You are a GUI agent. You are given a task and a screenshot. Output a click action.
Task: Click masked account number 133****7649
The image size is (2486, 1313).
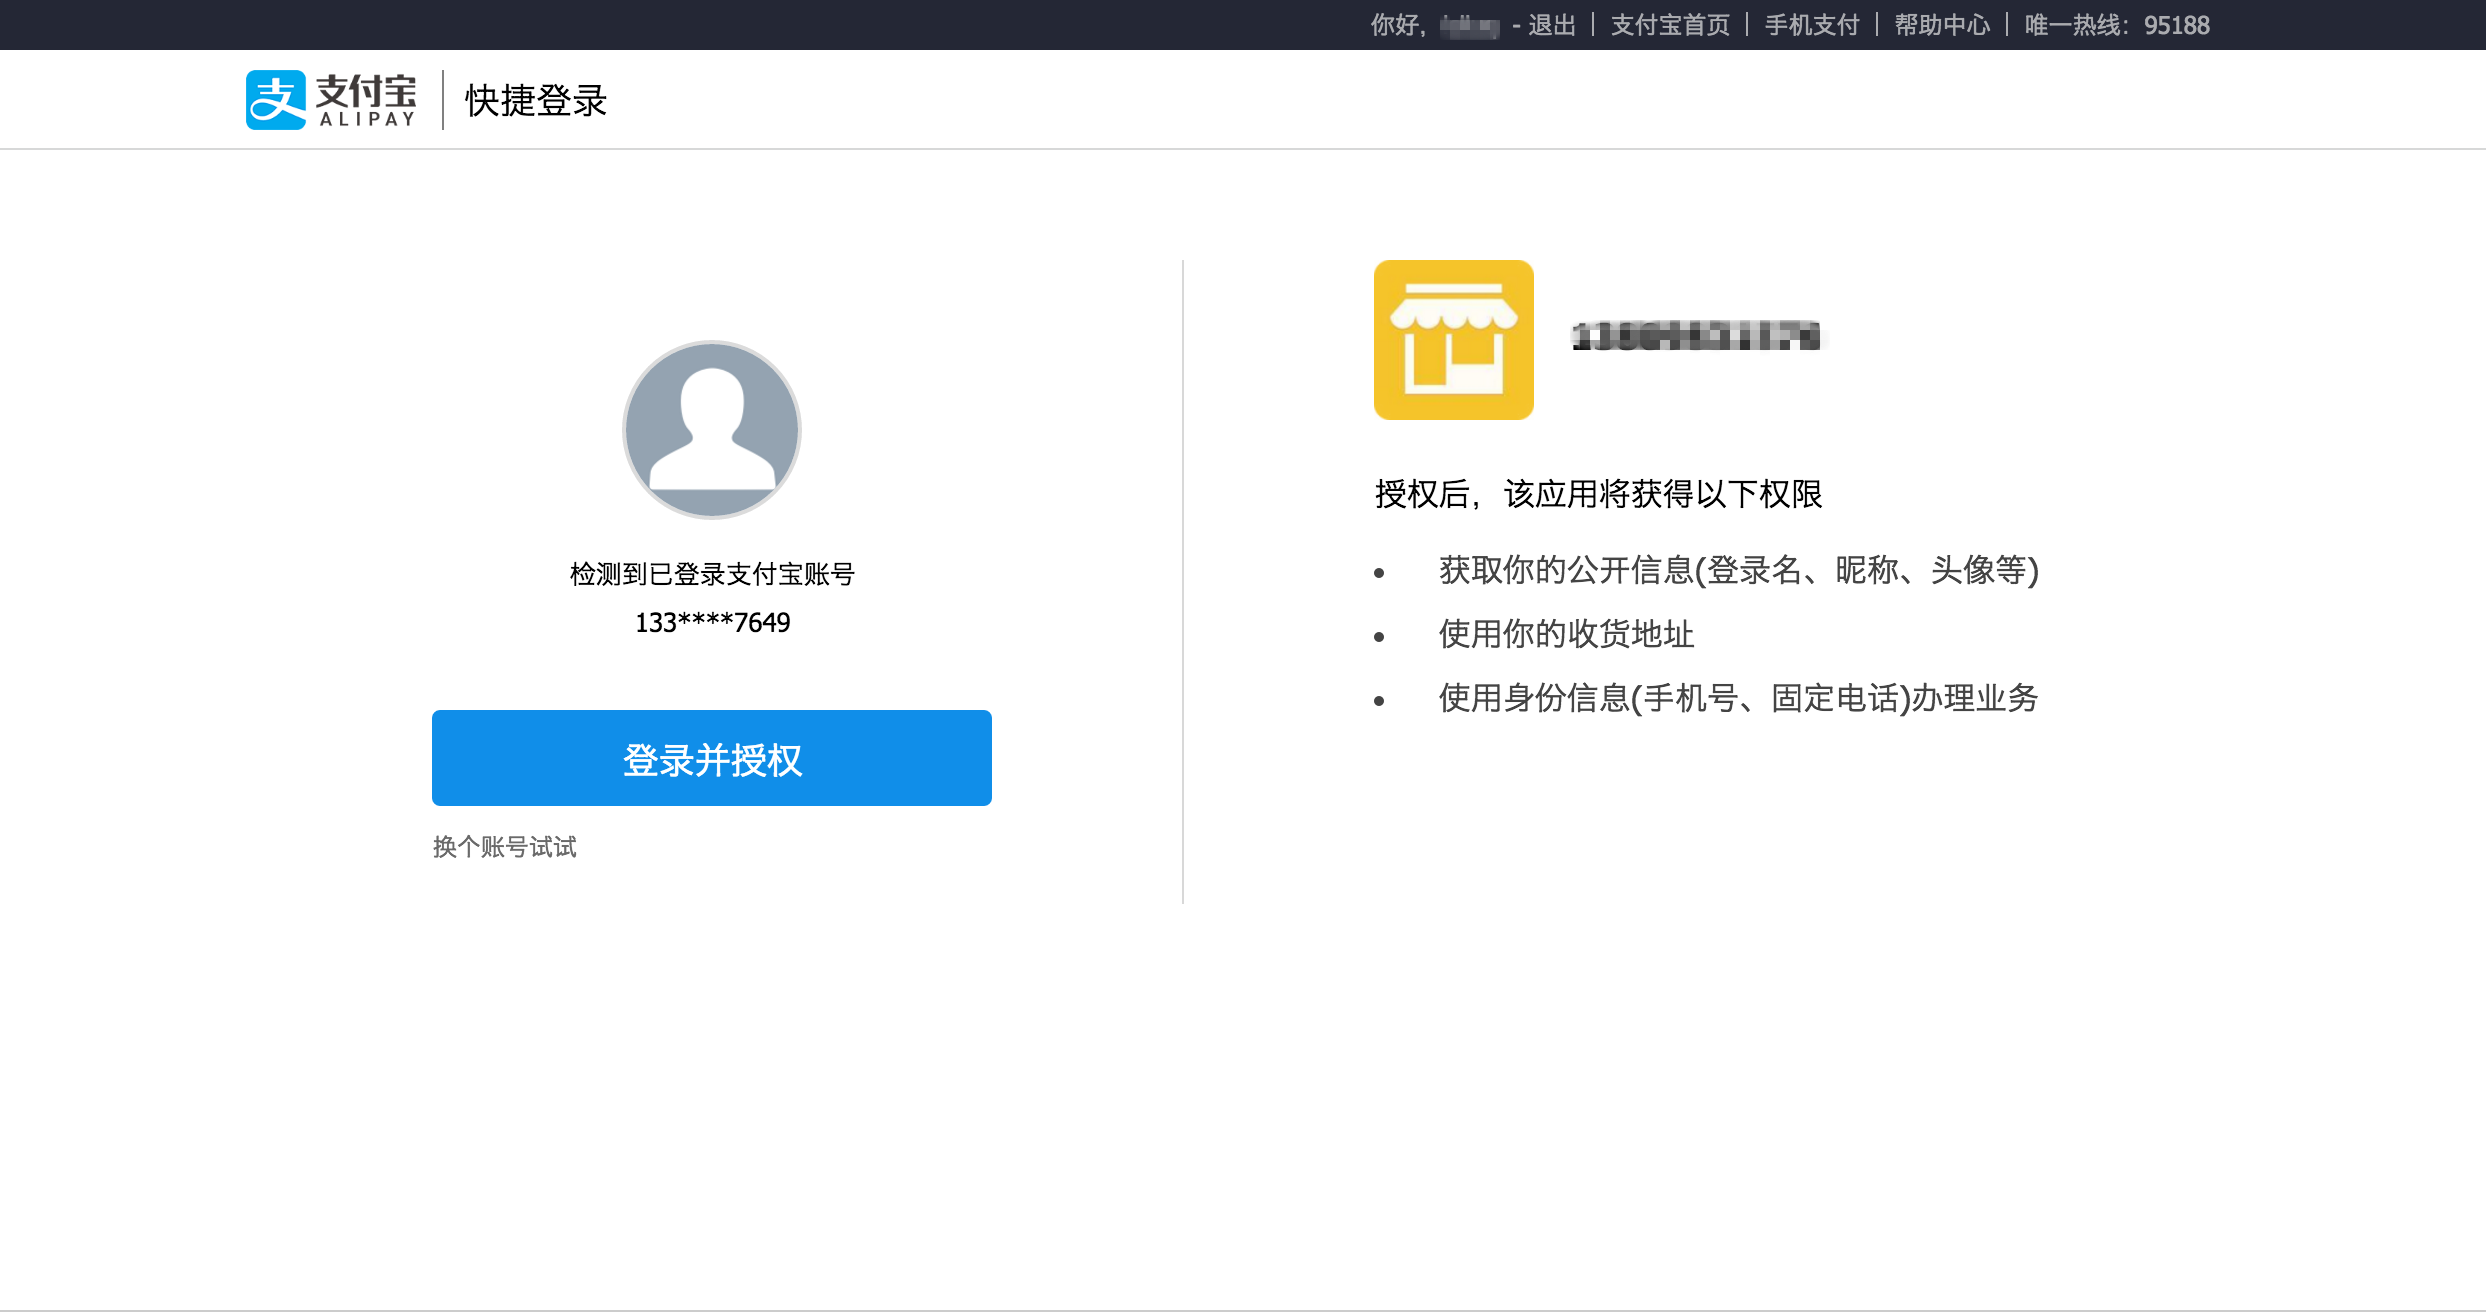pos(712,623)
